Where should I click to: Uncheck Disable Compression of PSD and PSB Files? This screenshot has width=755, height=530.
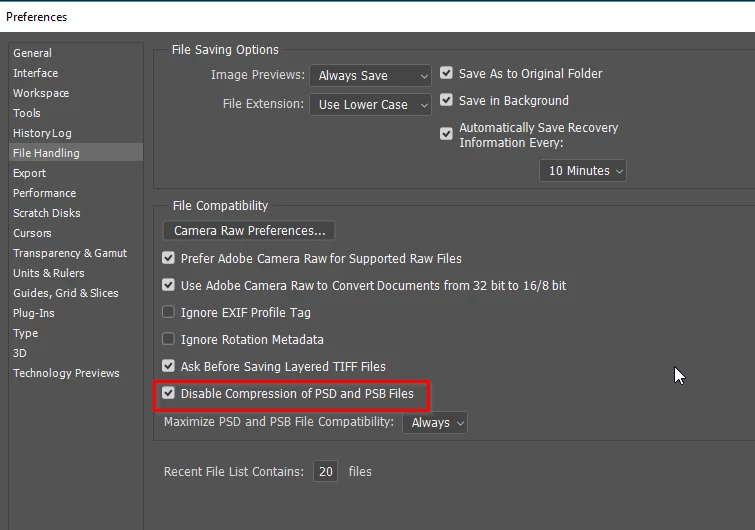168,393
